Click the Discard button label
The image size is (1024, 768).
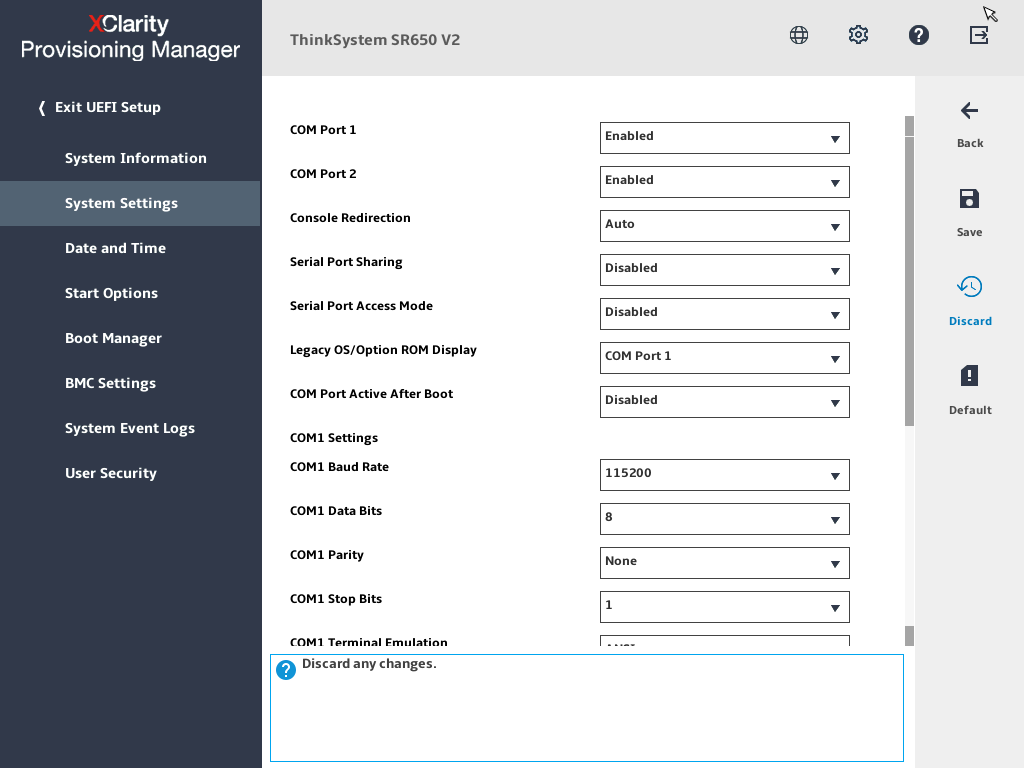pos(970,321)
